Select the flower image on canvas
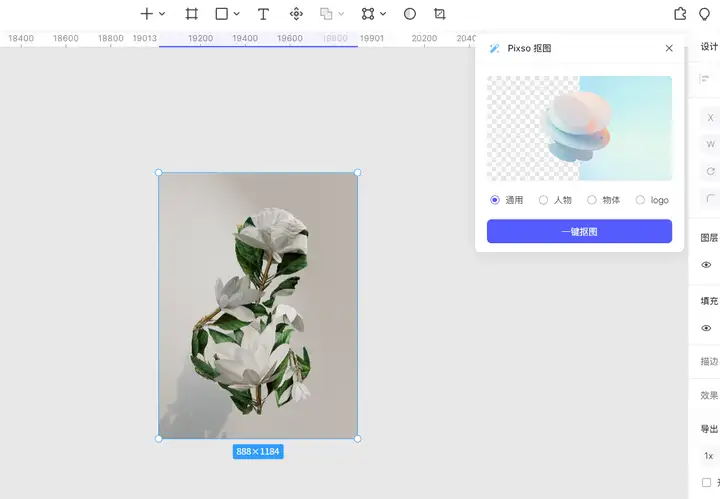The width and height of the screenshot is (720, 499). pyautogui.click(x=258, y=306)
